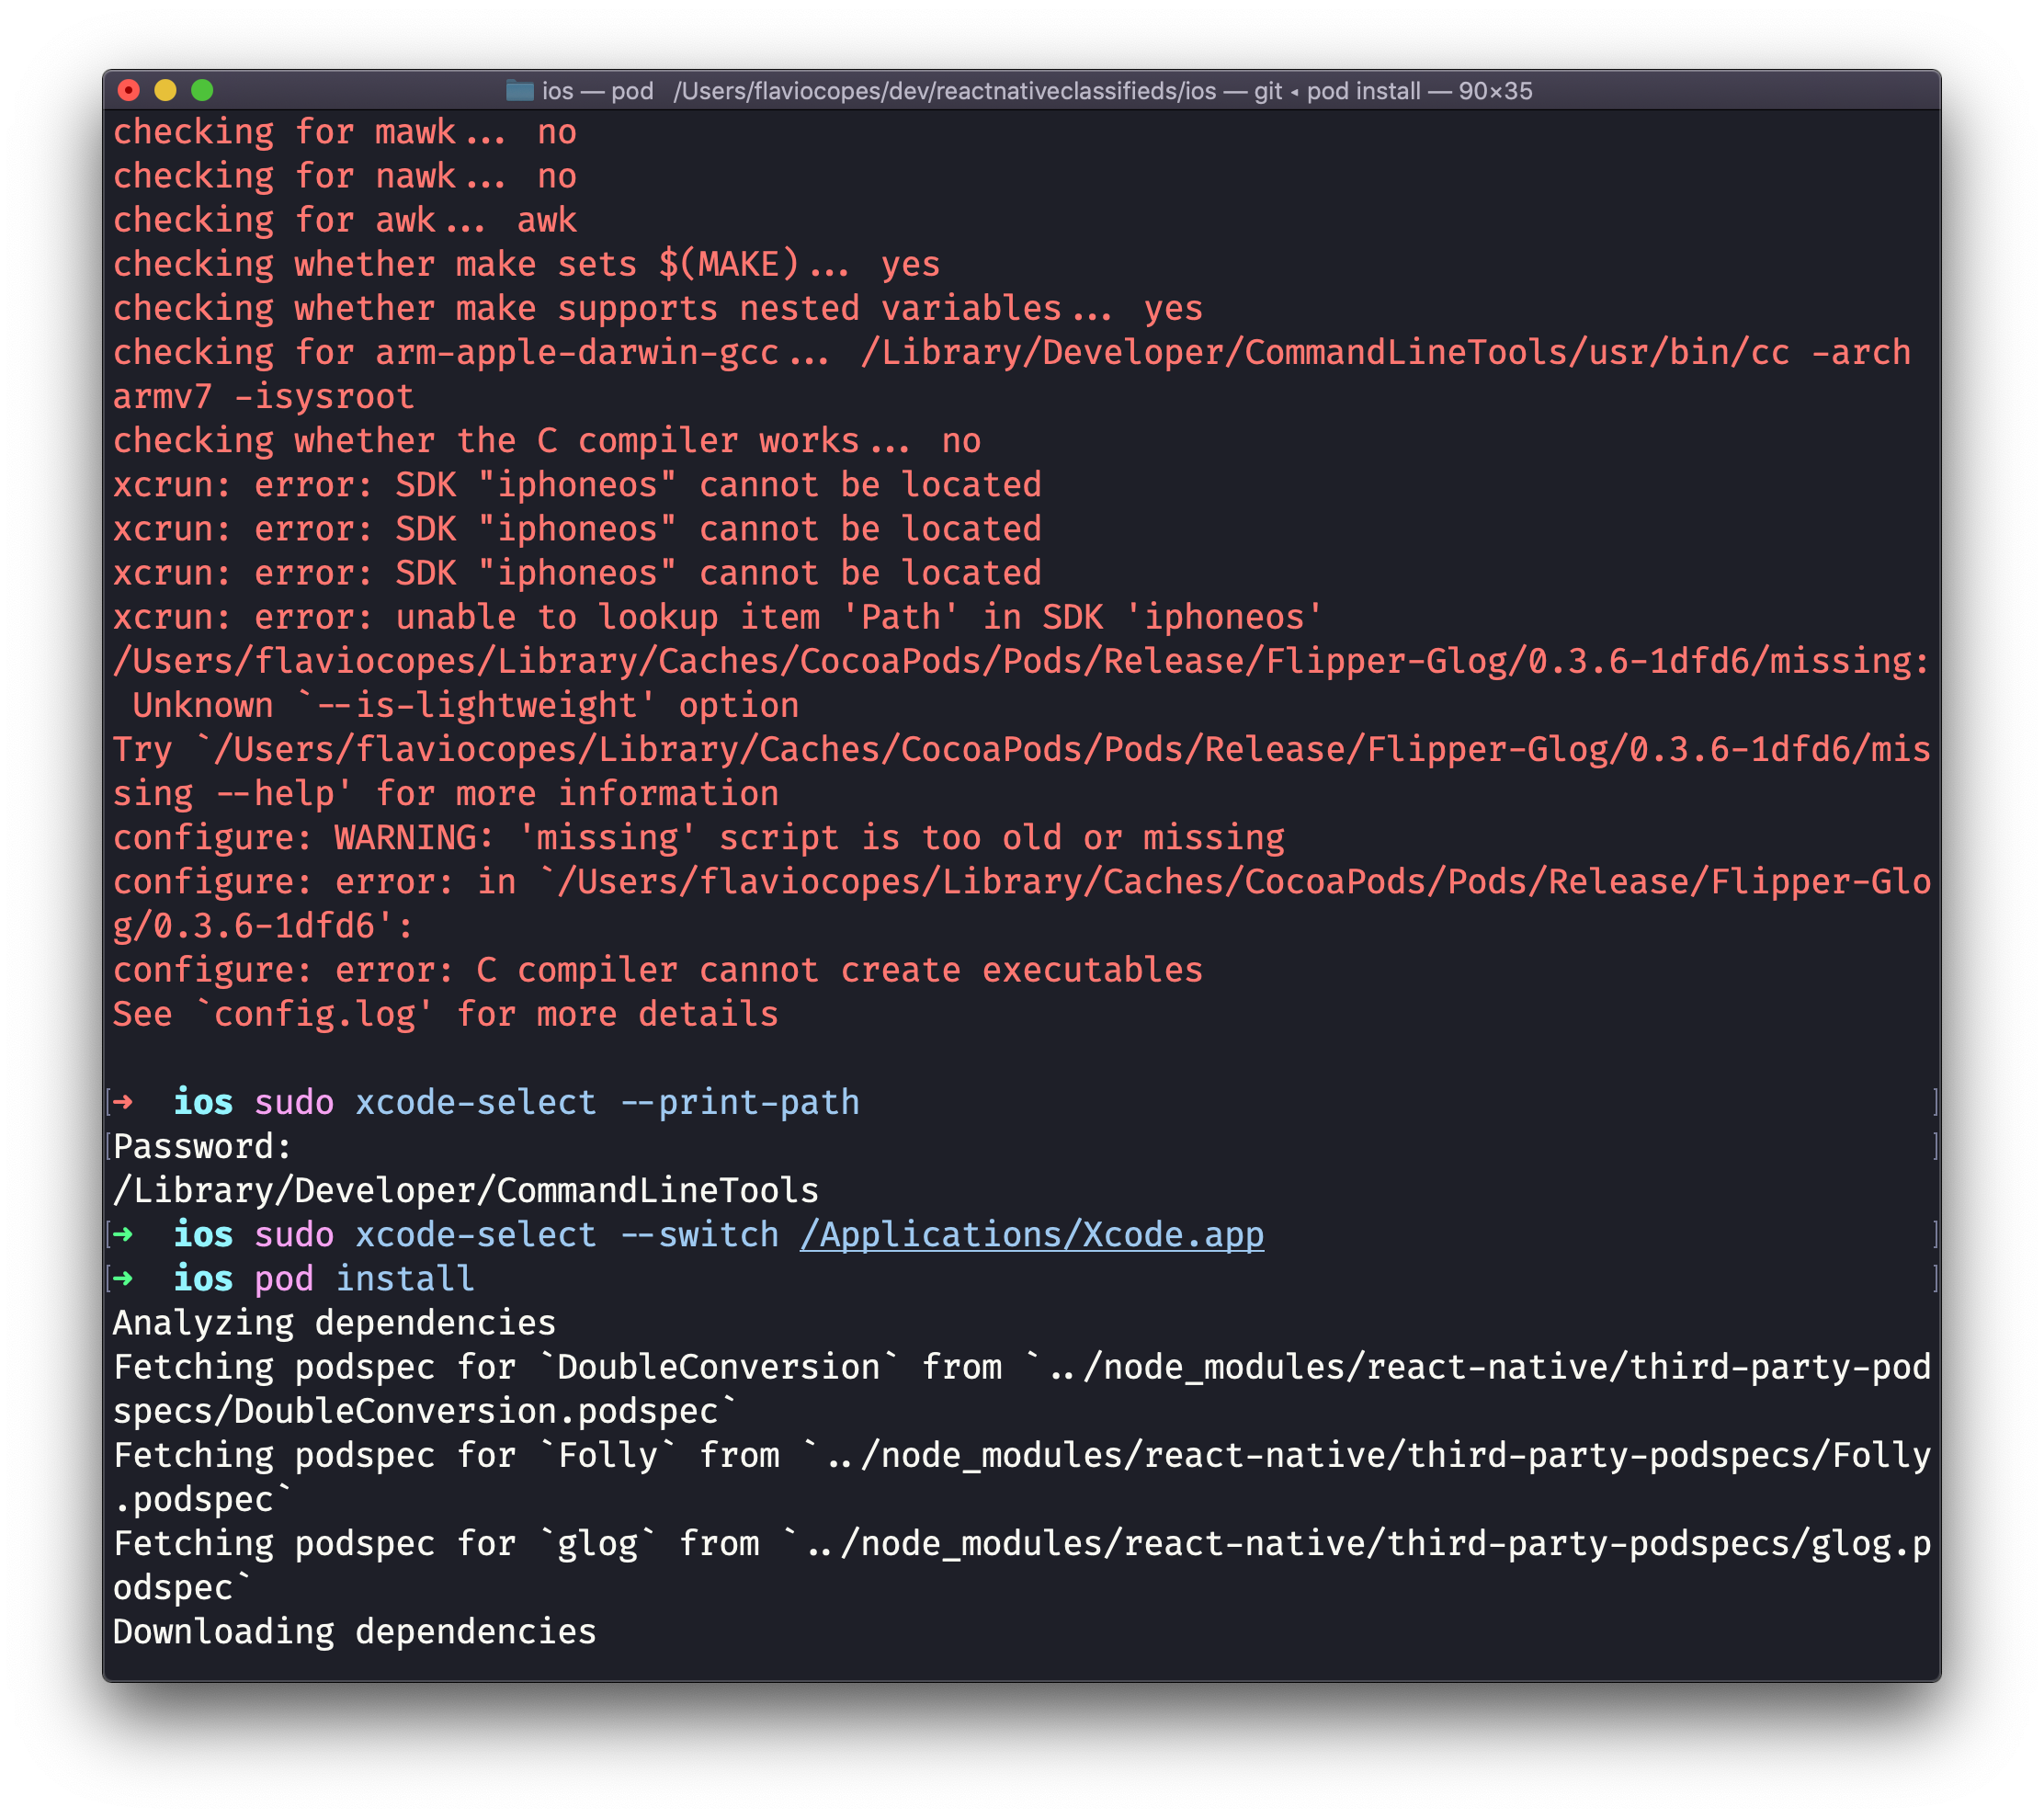Click the first 'SDK "iphoneos" cannot be located' line

point(718,485)
